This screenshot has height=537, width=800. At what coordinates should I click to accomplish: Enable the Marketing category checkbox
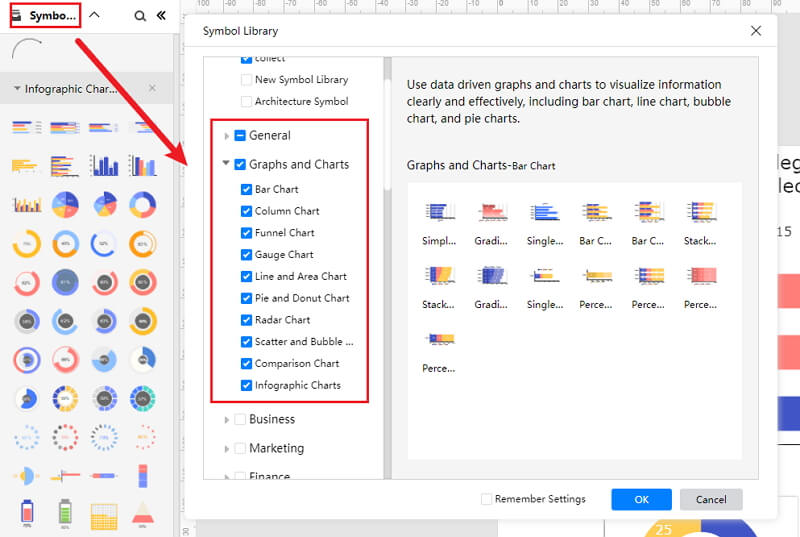(x=240, y=448)
